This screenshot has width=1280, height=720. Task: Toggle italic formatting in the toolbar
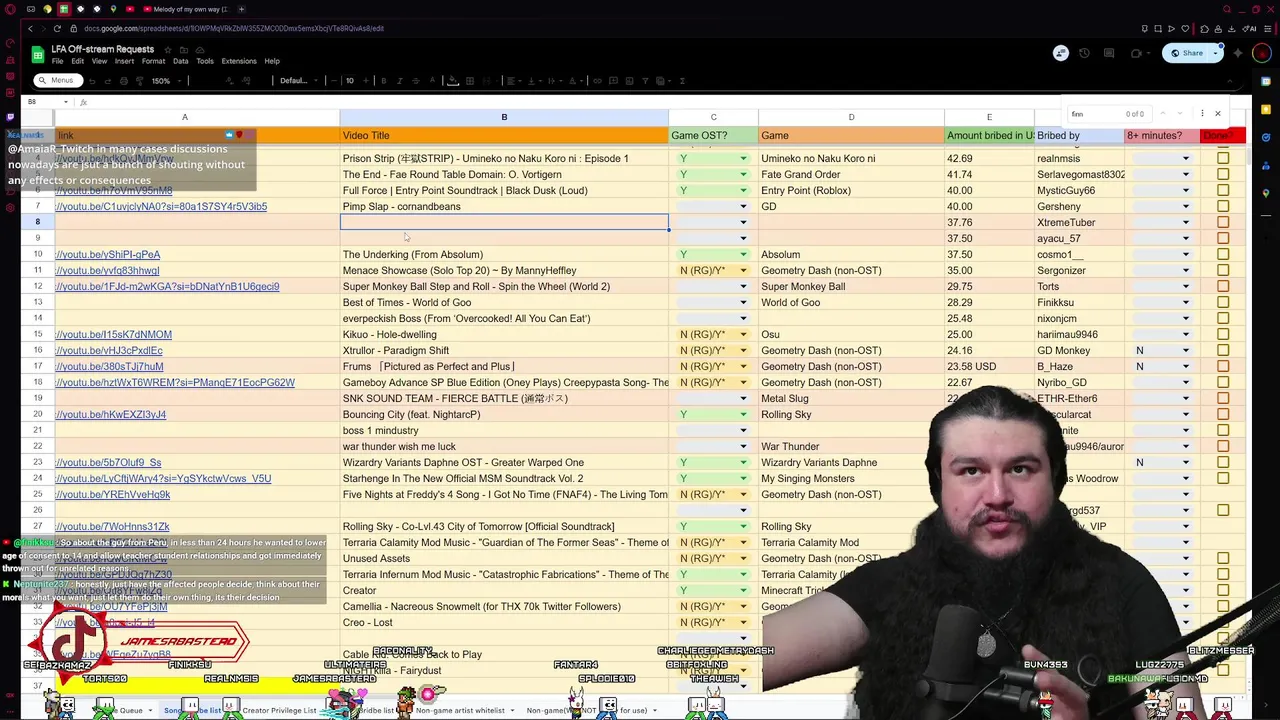tap(400, 80)
